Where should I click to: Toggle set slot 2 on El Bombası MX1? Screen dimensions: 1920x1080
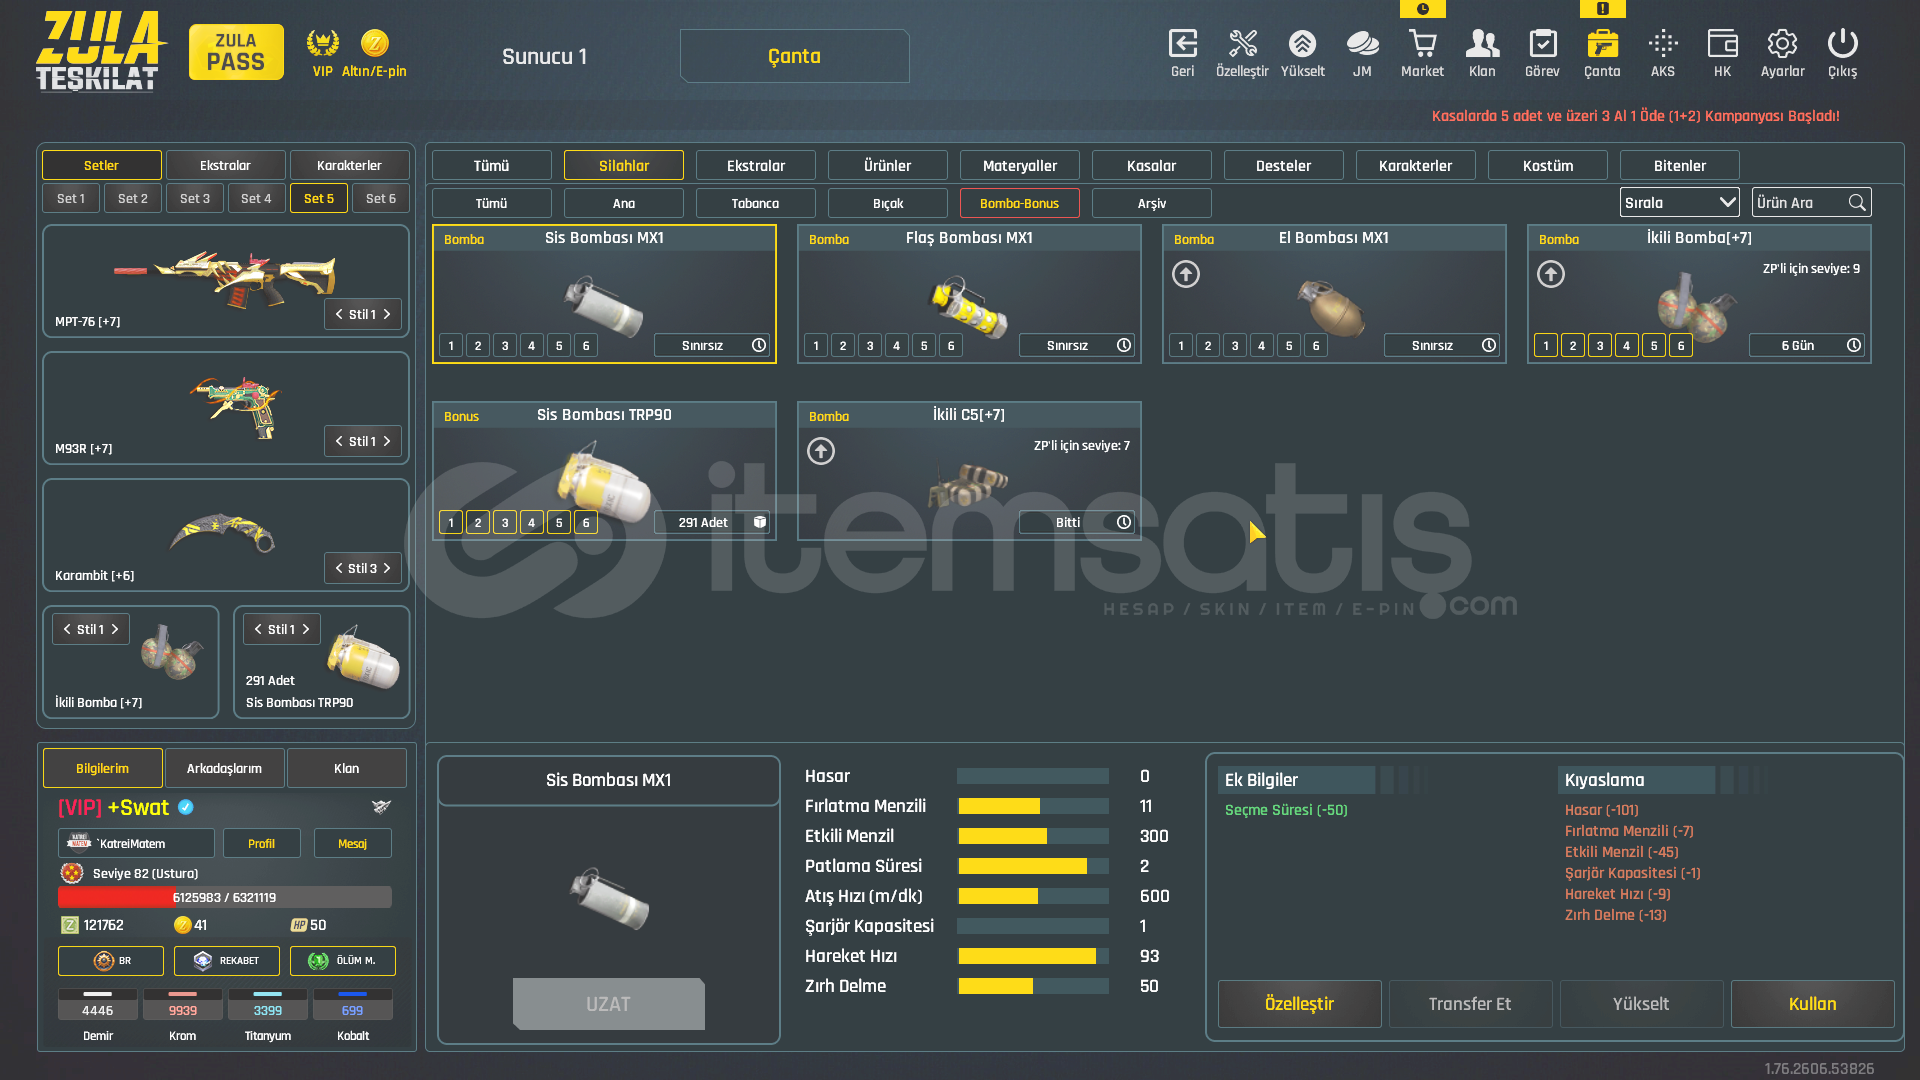point(1208,346)
